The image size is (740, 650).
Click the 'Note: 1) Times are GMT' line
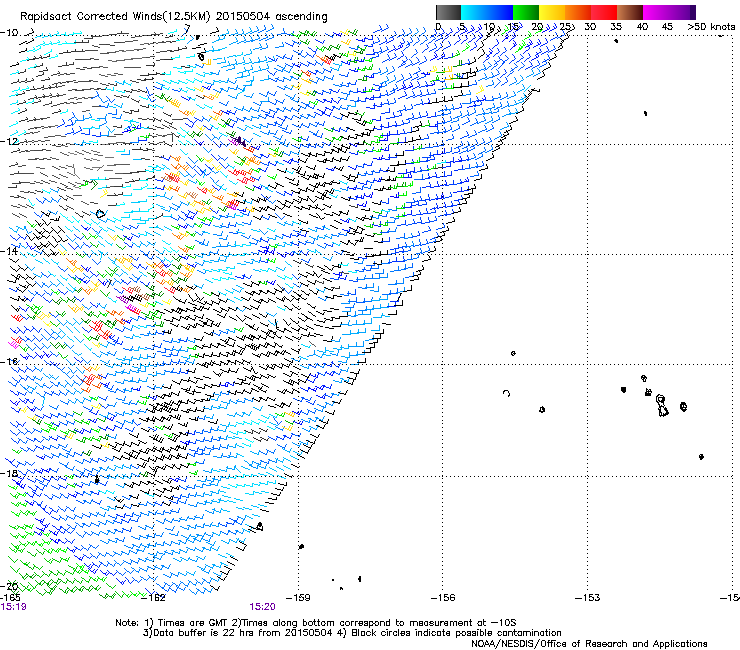pyautogui.click(x=316, y=623)
